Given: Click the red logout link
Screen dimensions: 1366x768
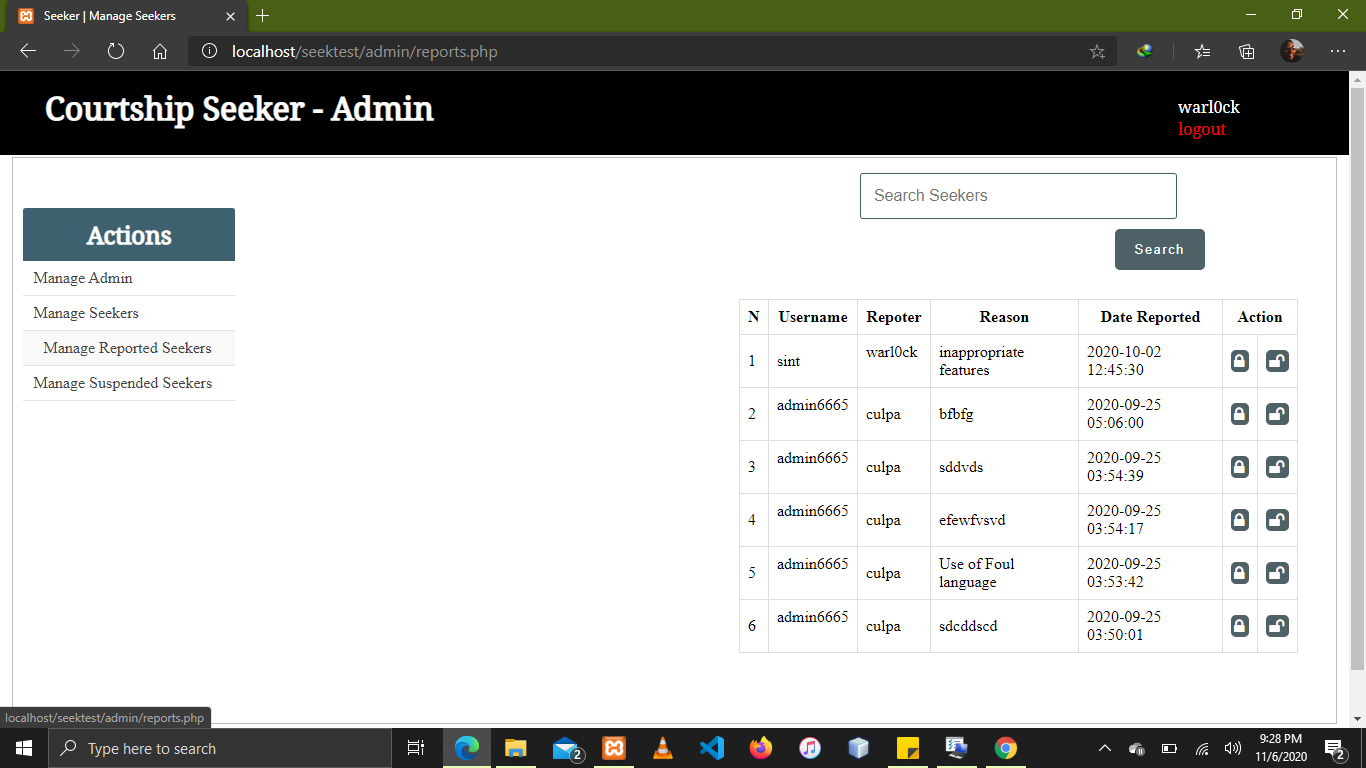Looking at the screenshot, I should [x=1202, y=129].
